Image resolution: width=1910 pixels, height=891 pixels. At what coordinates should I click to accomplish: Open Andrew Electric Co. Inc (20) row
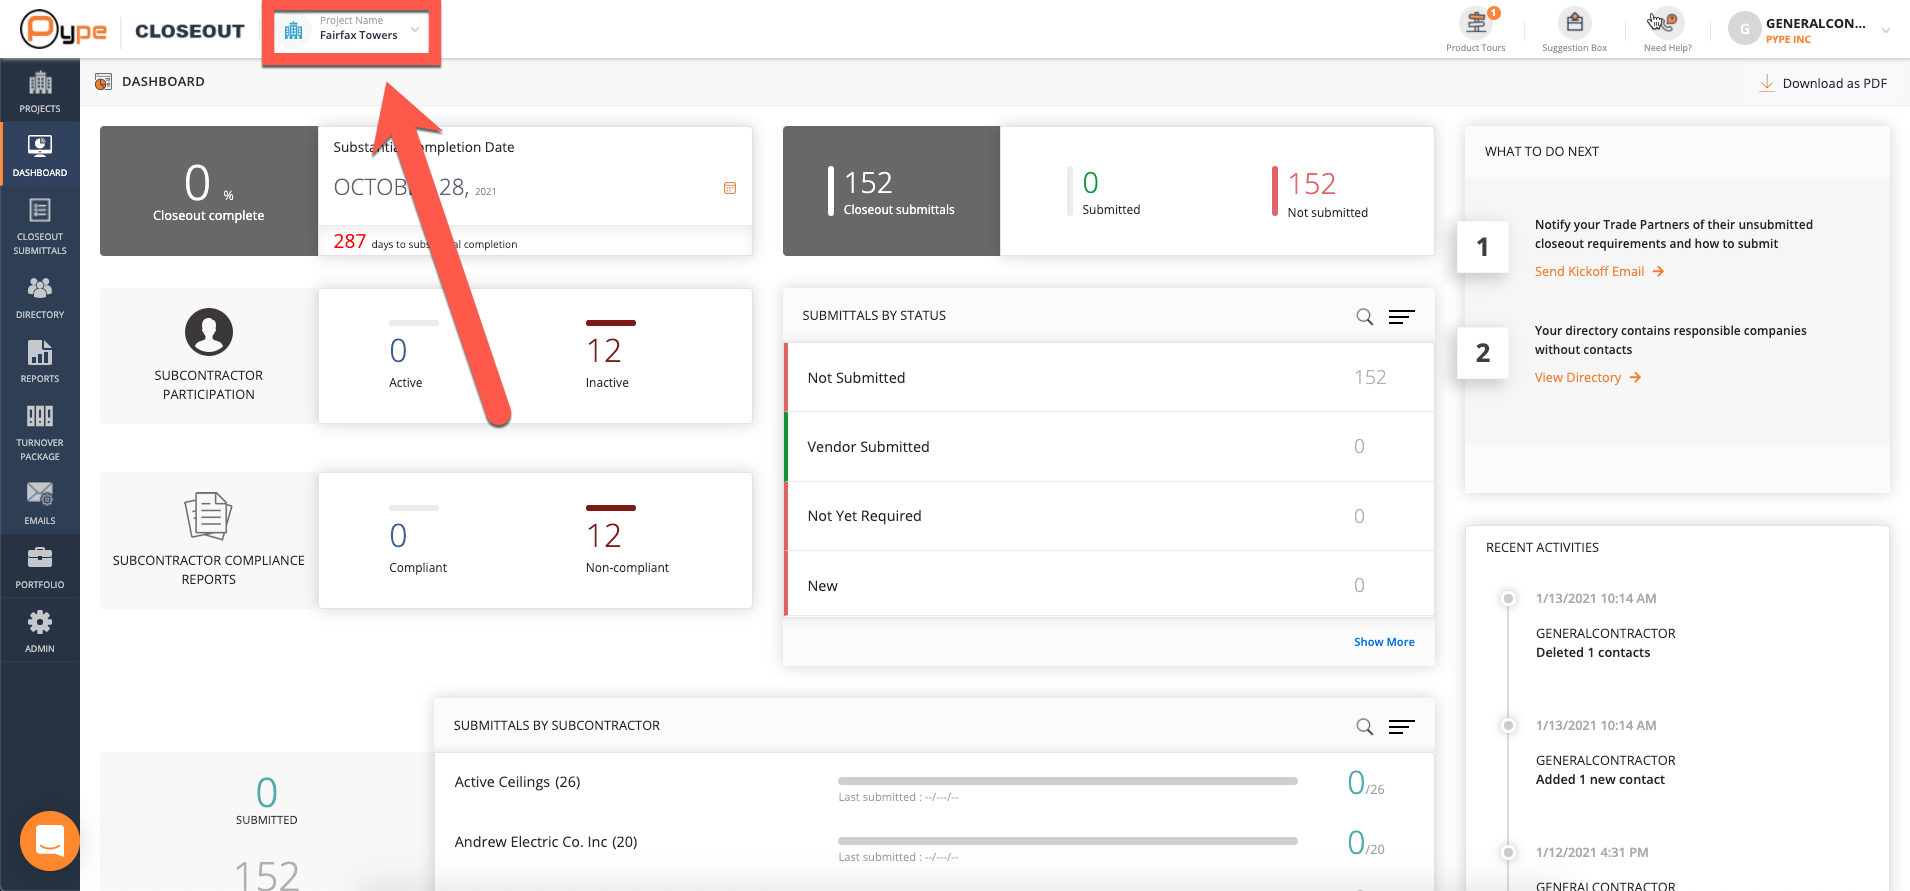click(934, 845)
